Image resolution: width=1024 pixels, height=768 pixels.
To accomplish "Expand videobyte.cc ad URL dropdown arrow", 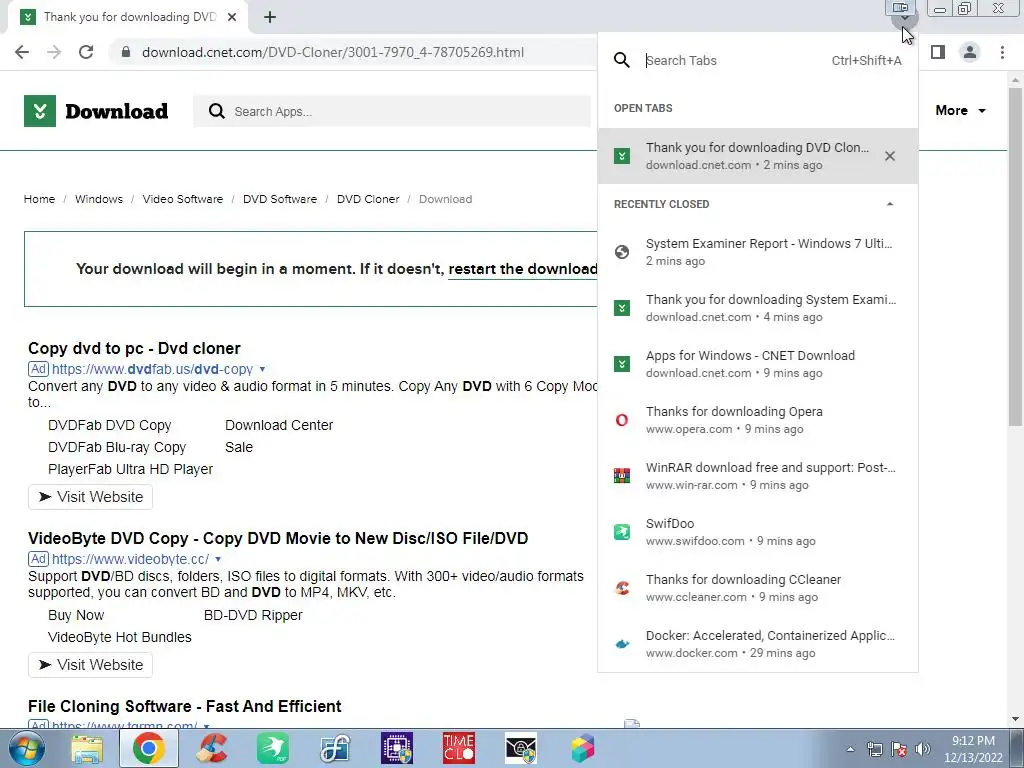I will click(x=218, y=560).
